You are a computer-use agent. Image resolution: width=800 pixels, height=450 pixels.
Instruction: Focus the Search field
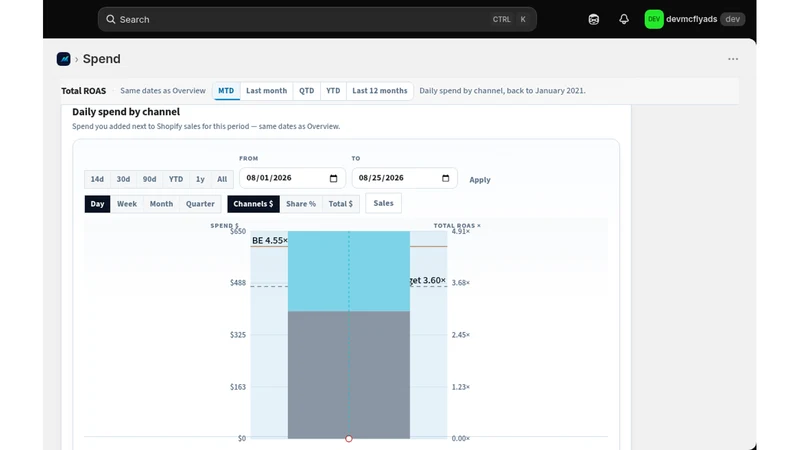click(317, 19)
